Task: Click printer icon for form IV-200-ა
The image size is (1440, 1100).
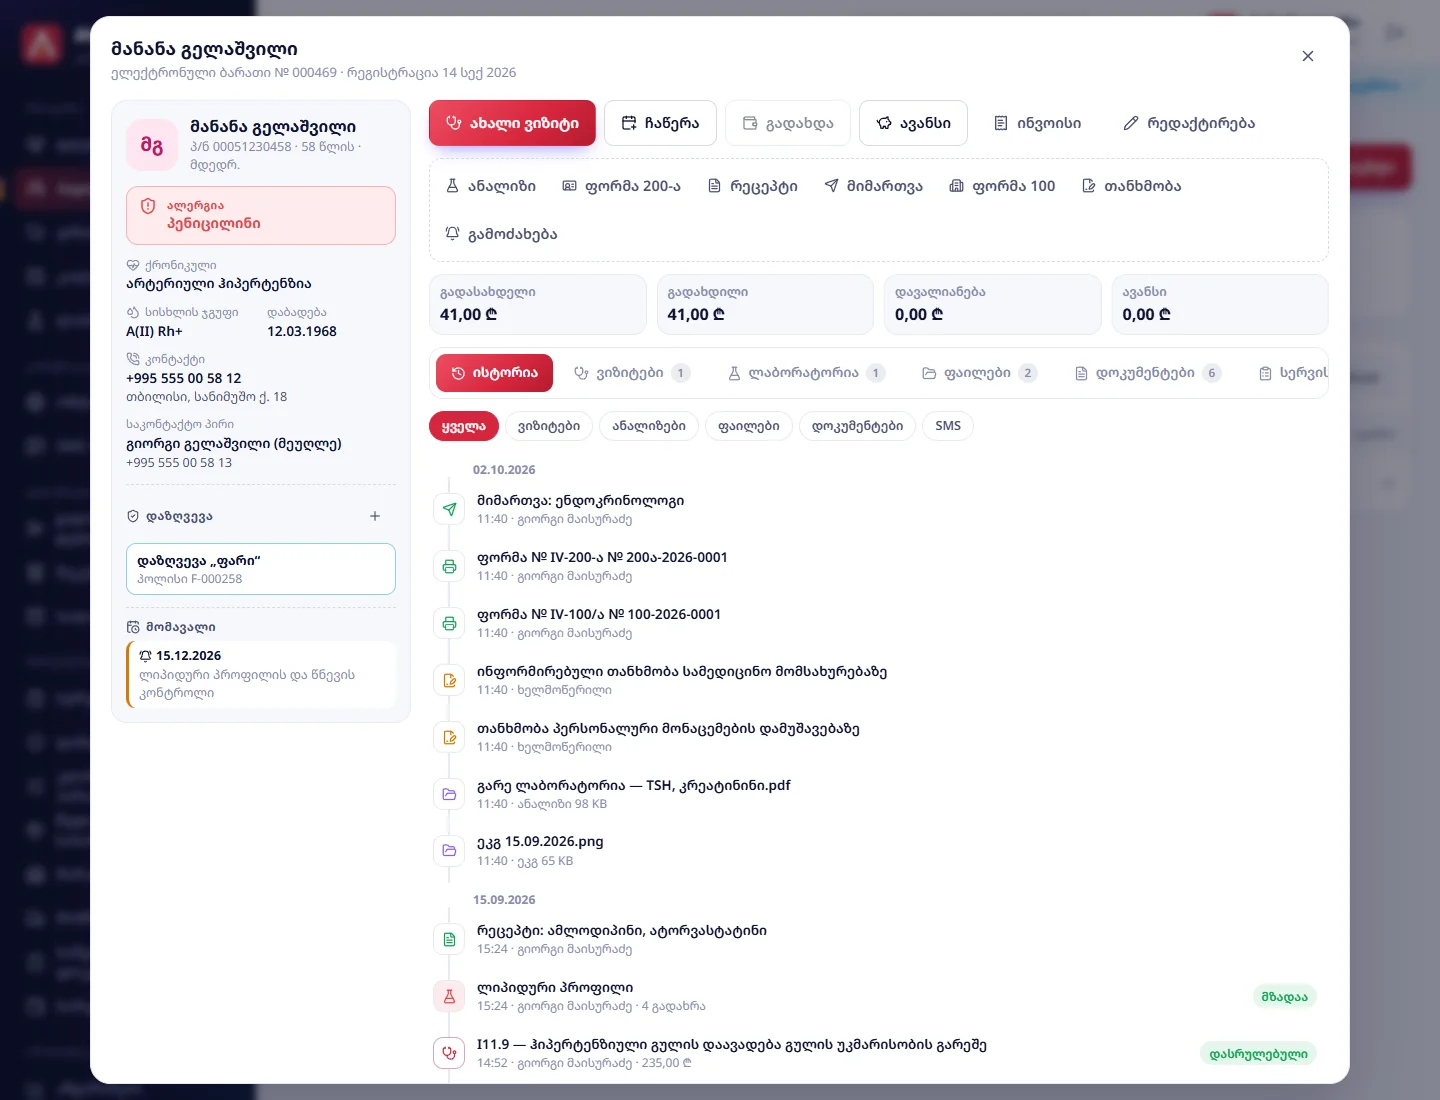Action: [x=449, y=566]
